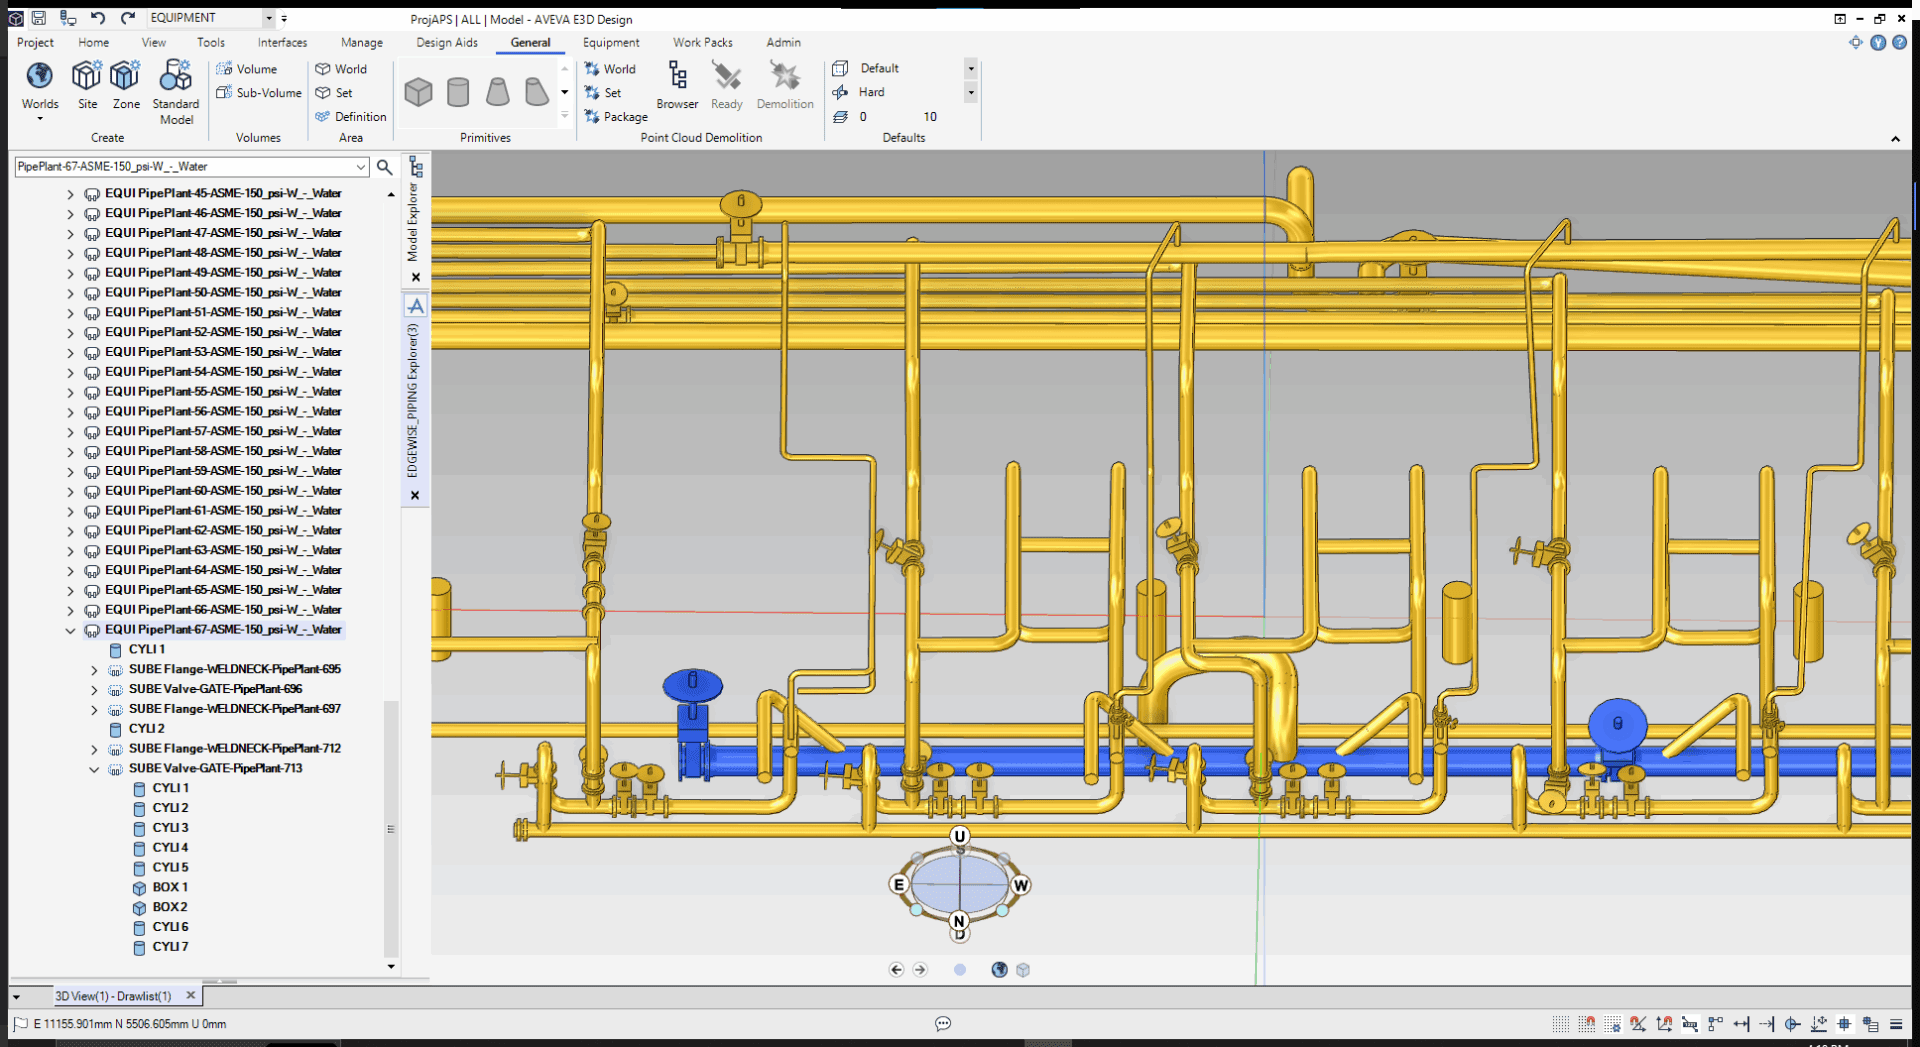Click the cube view icon below compass

tap(1023, 969)
